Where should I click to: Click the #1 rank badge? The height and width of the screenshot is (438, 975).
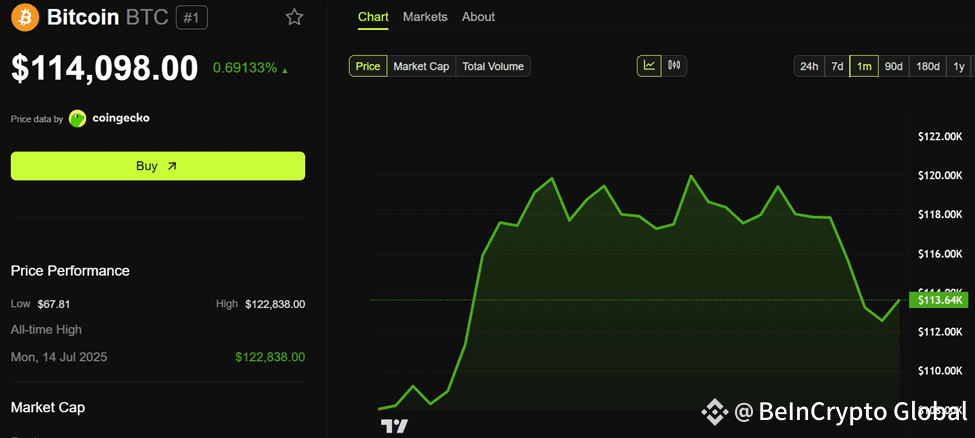pos(192,18)
